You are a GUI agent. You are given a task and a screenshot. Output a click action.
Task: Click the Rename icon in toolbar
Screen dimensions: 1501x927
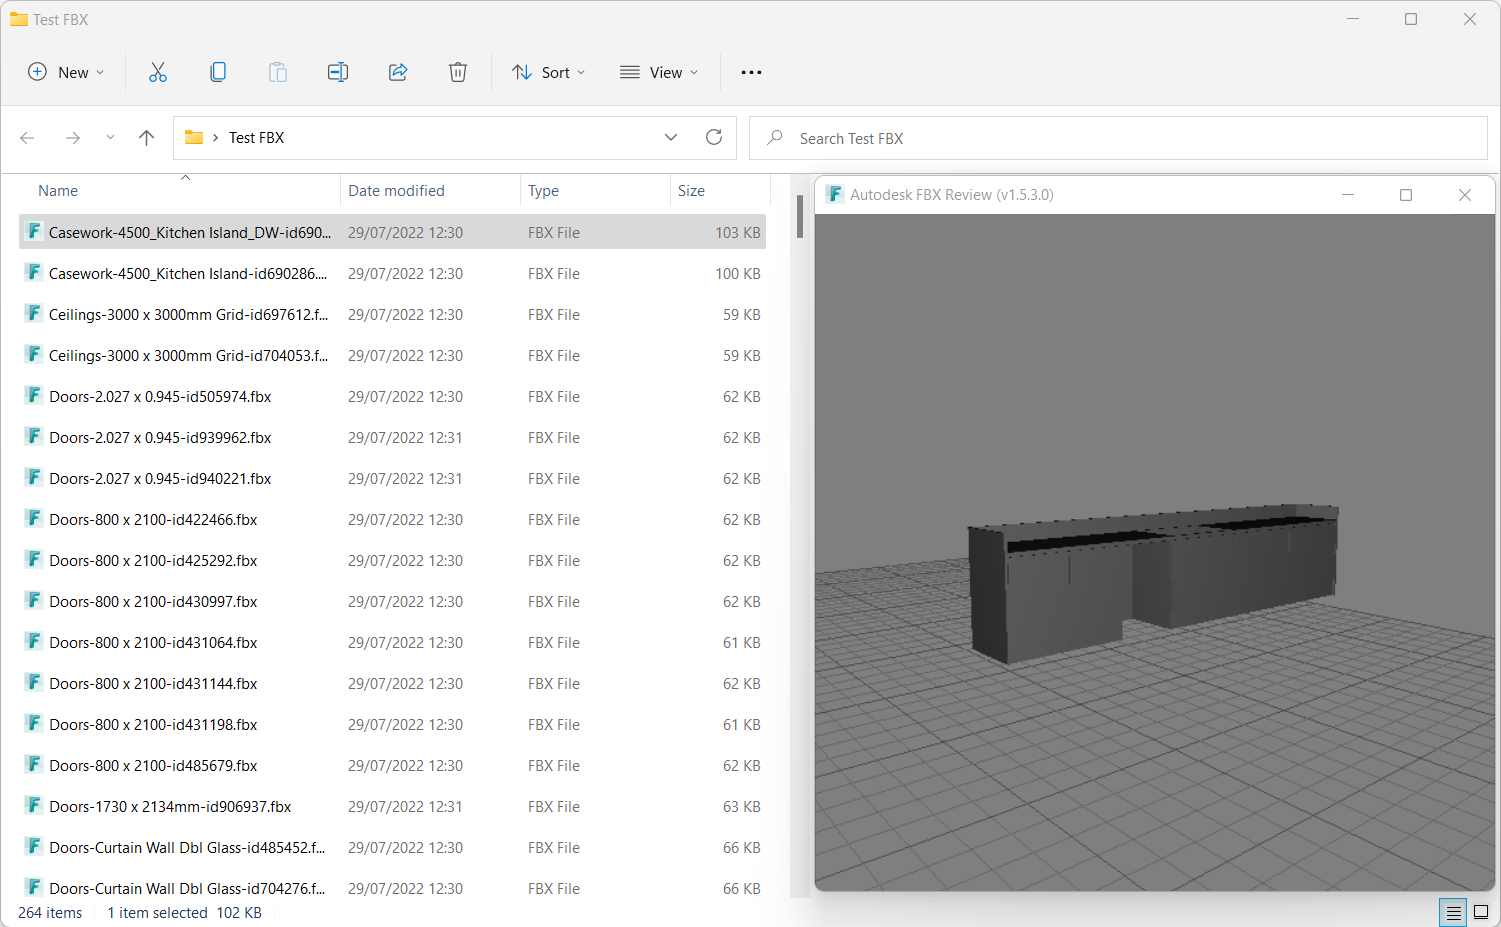click(x=338, y=72)
